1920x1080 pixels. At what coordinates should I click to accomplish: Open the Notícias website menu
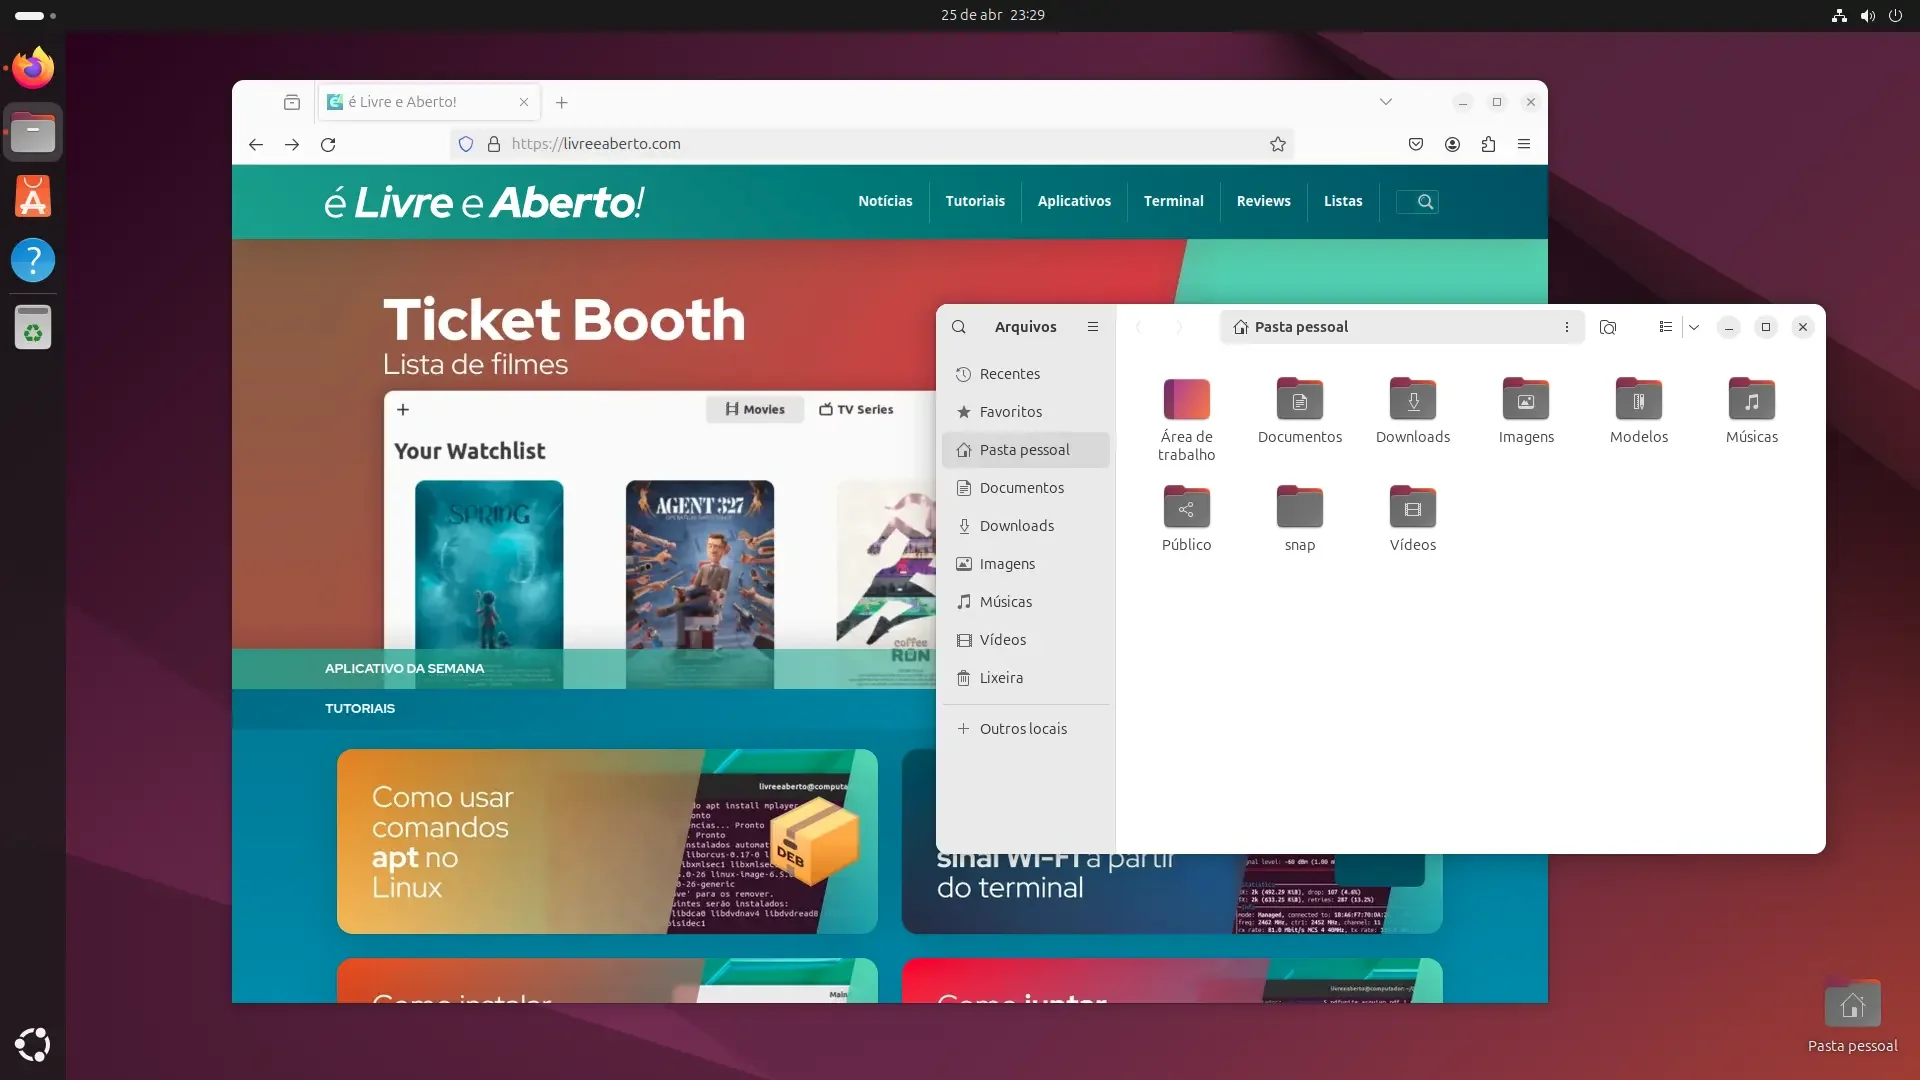click(885, 202)
